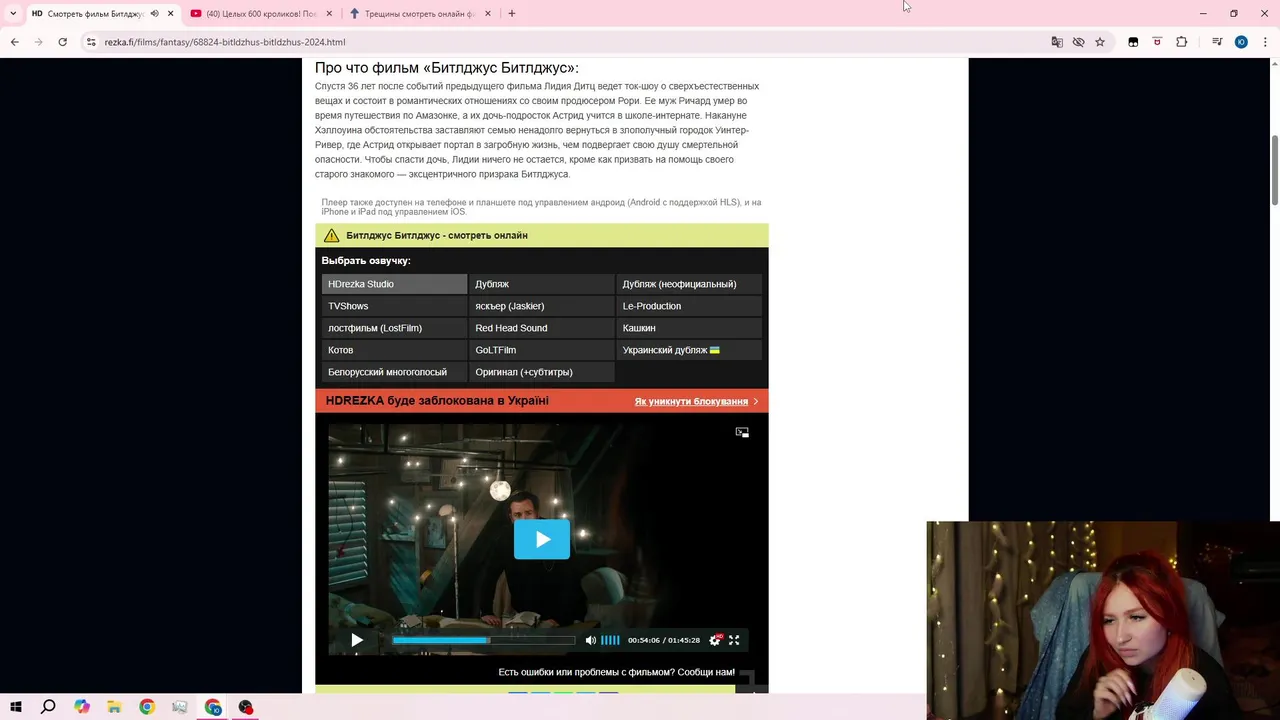Select the HDrezka Studio voiceover
The image size is (1280, 720).
394,284
